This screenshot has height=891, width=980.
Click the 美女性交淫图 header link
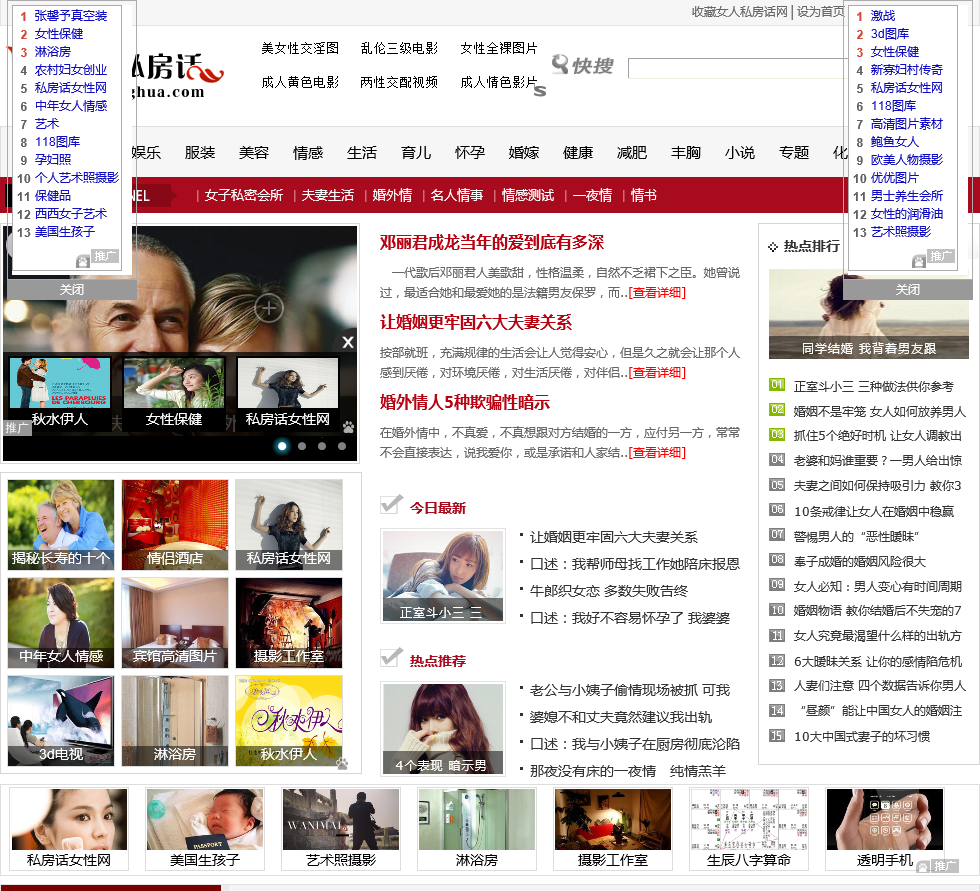300,48
